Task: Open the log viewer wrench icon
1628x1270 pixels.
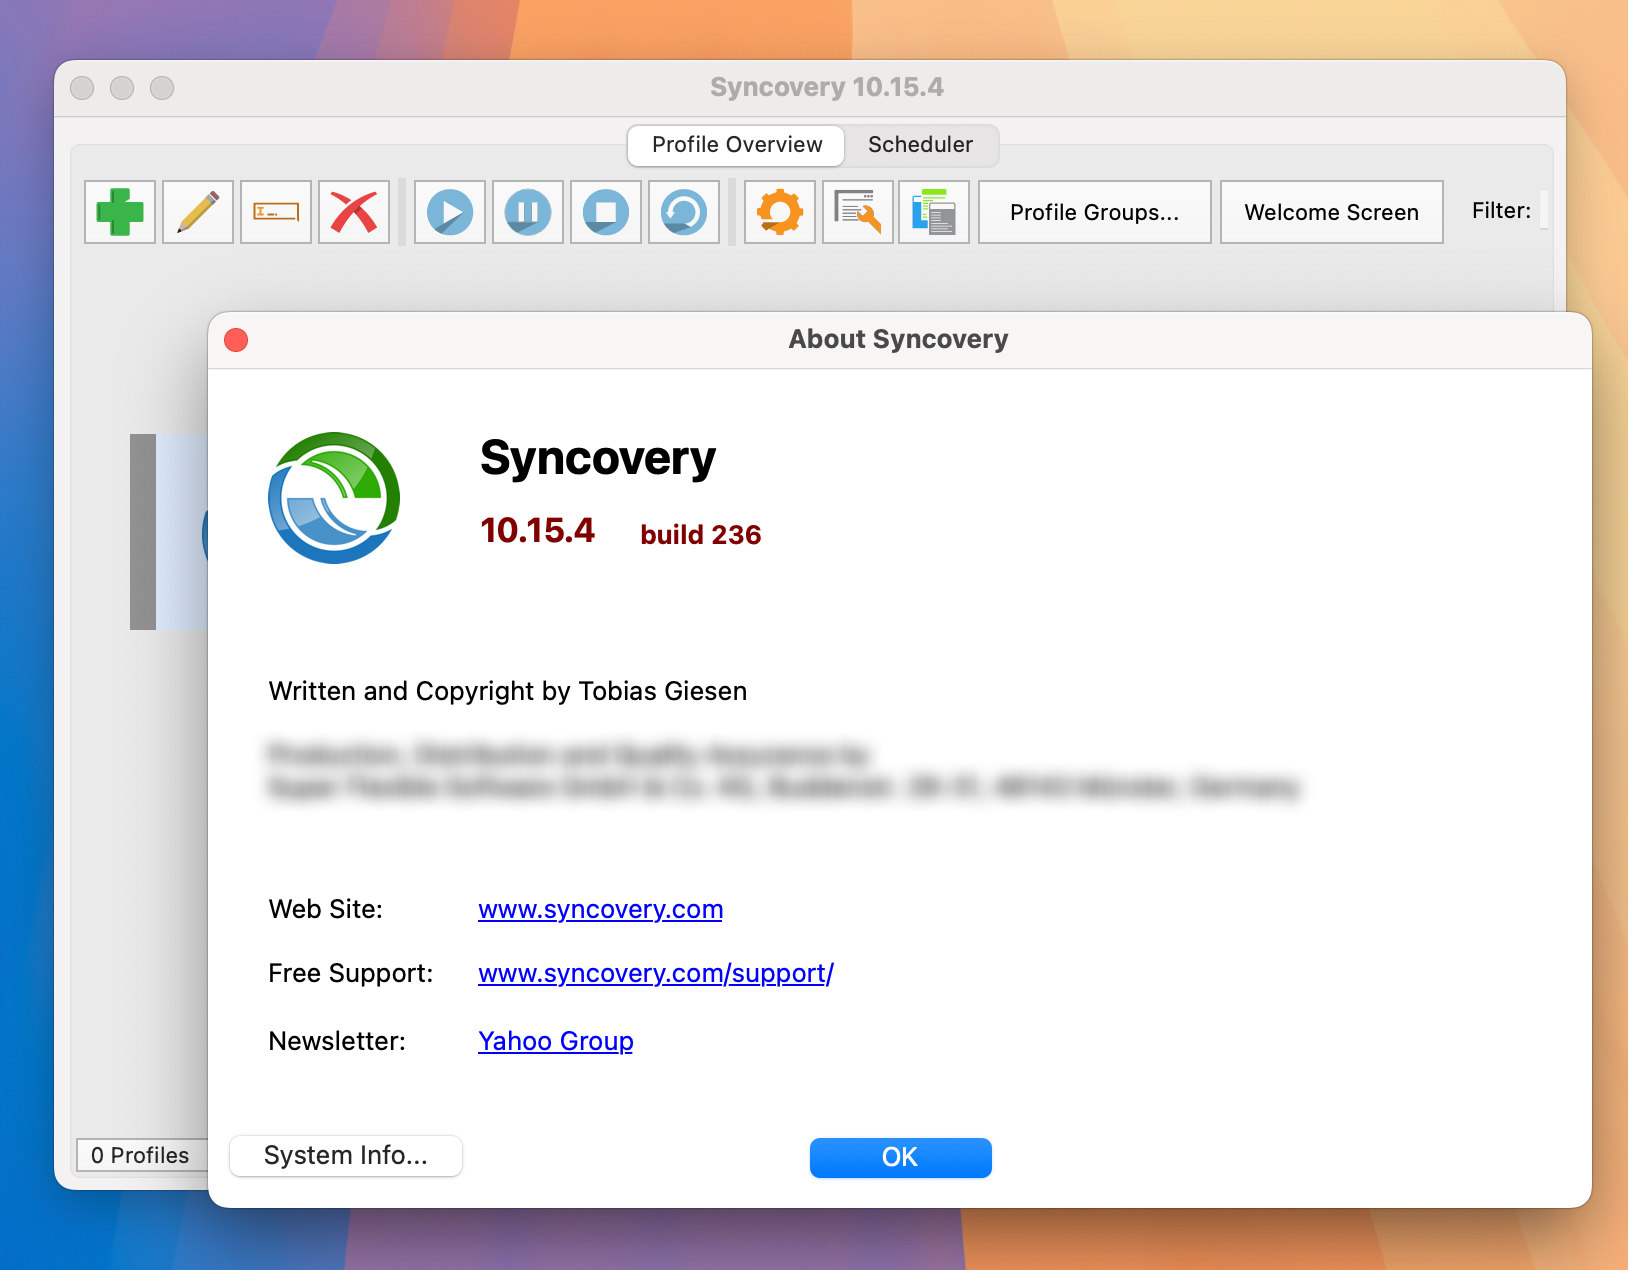Action: tap(858, 212)
